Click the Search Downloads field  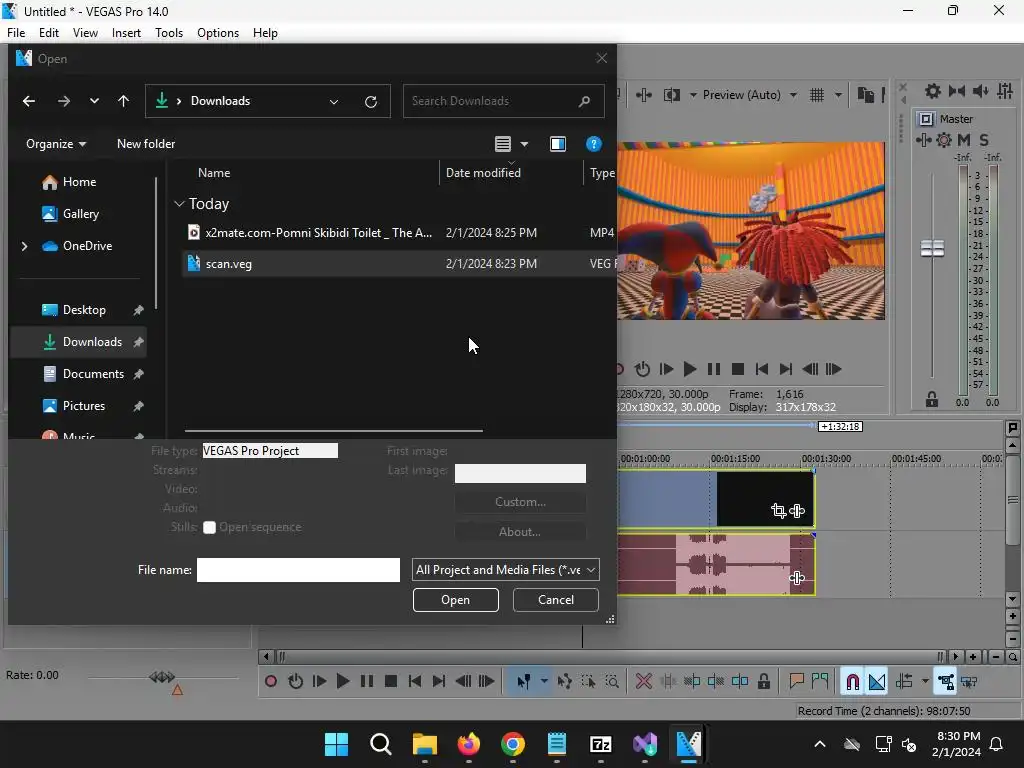point(504,101)
